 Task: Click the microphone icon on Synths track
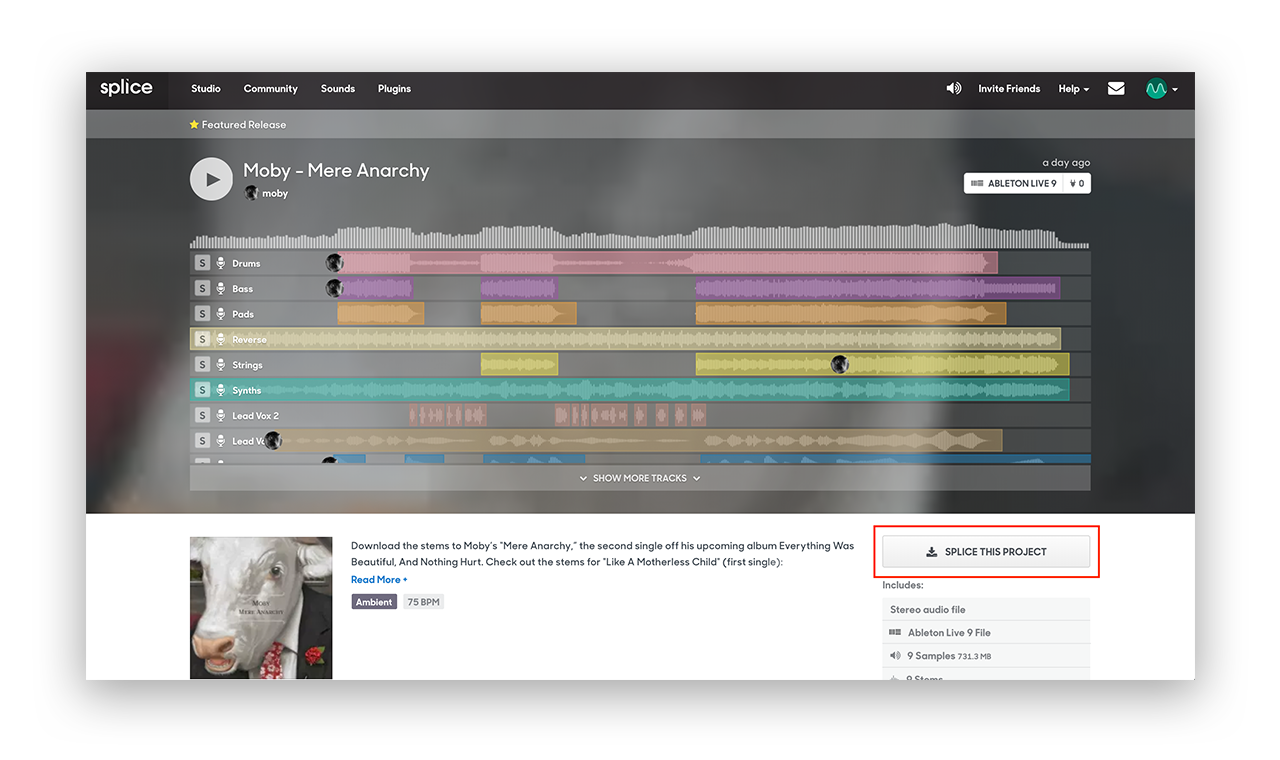[x=221, y=390]
